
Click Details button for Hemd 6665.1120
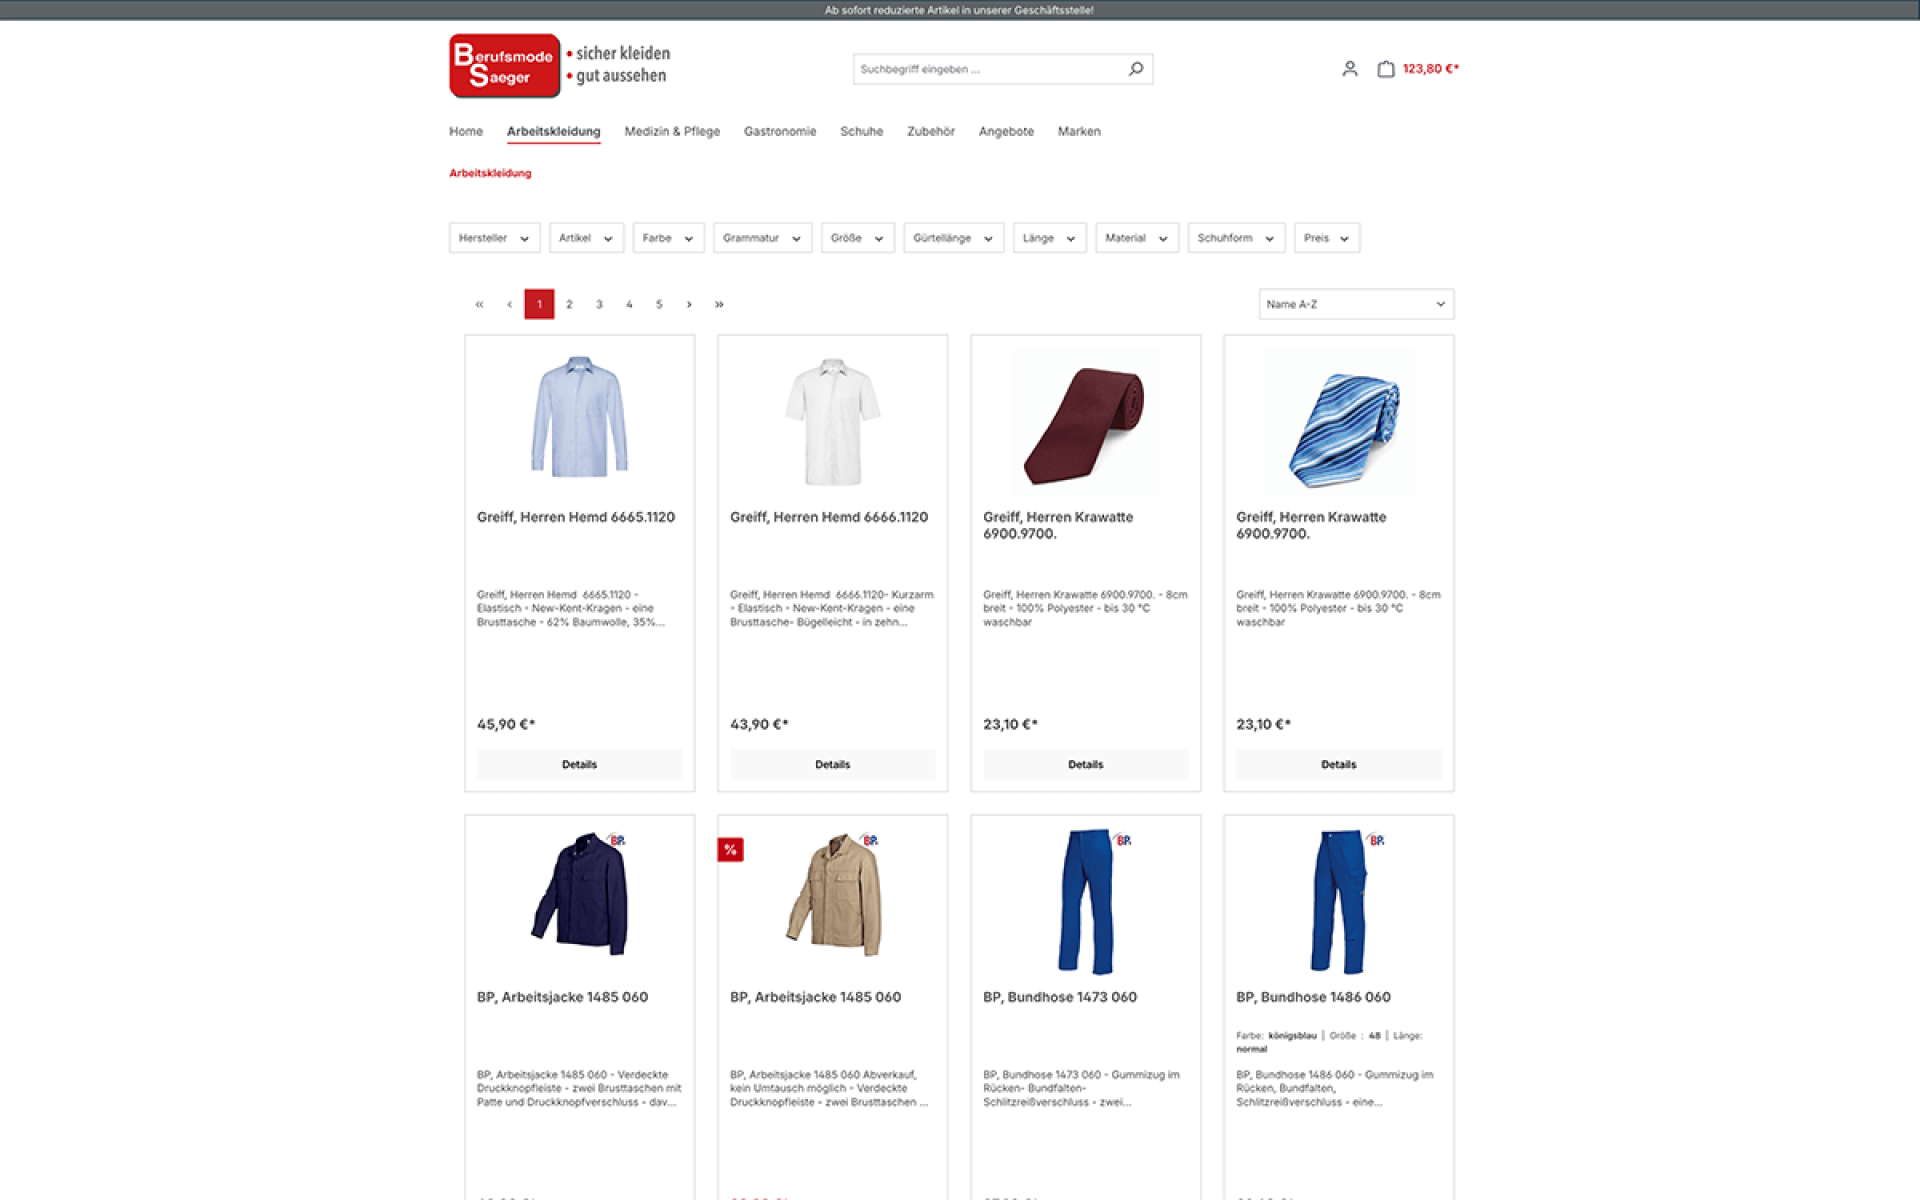point(579,764)
